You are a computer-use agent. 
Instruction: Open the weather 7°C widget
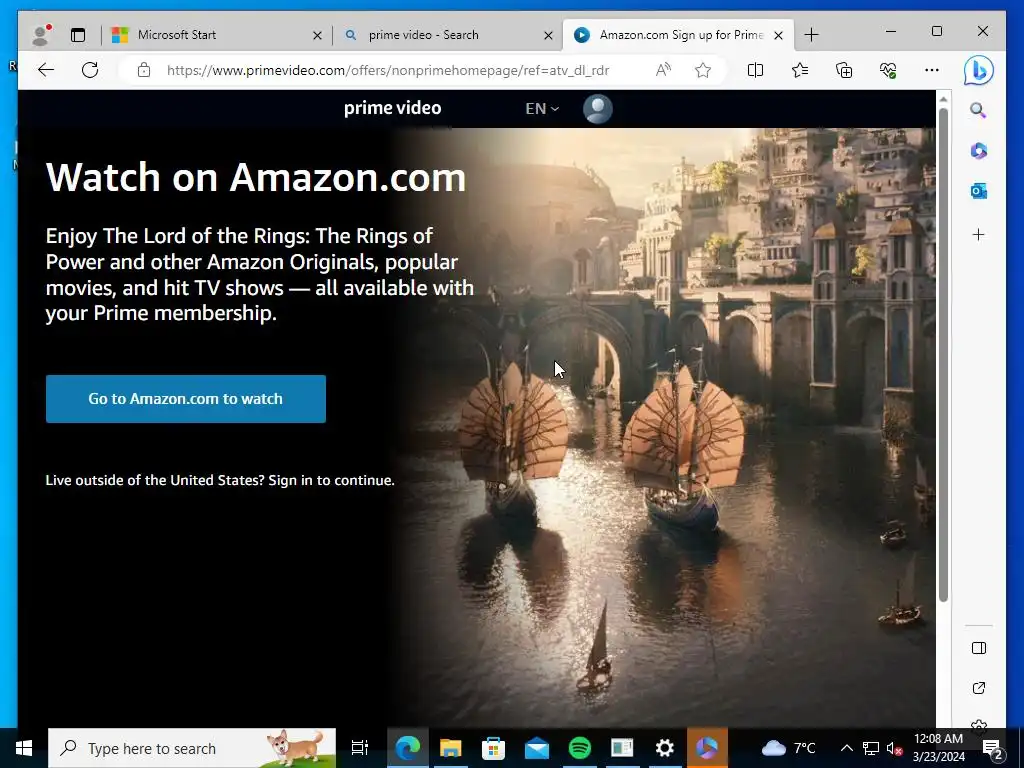tap(788, 748)
